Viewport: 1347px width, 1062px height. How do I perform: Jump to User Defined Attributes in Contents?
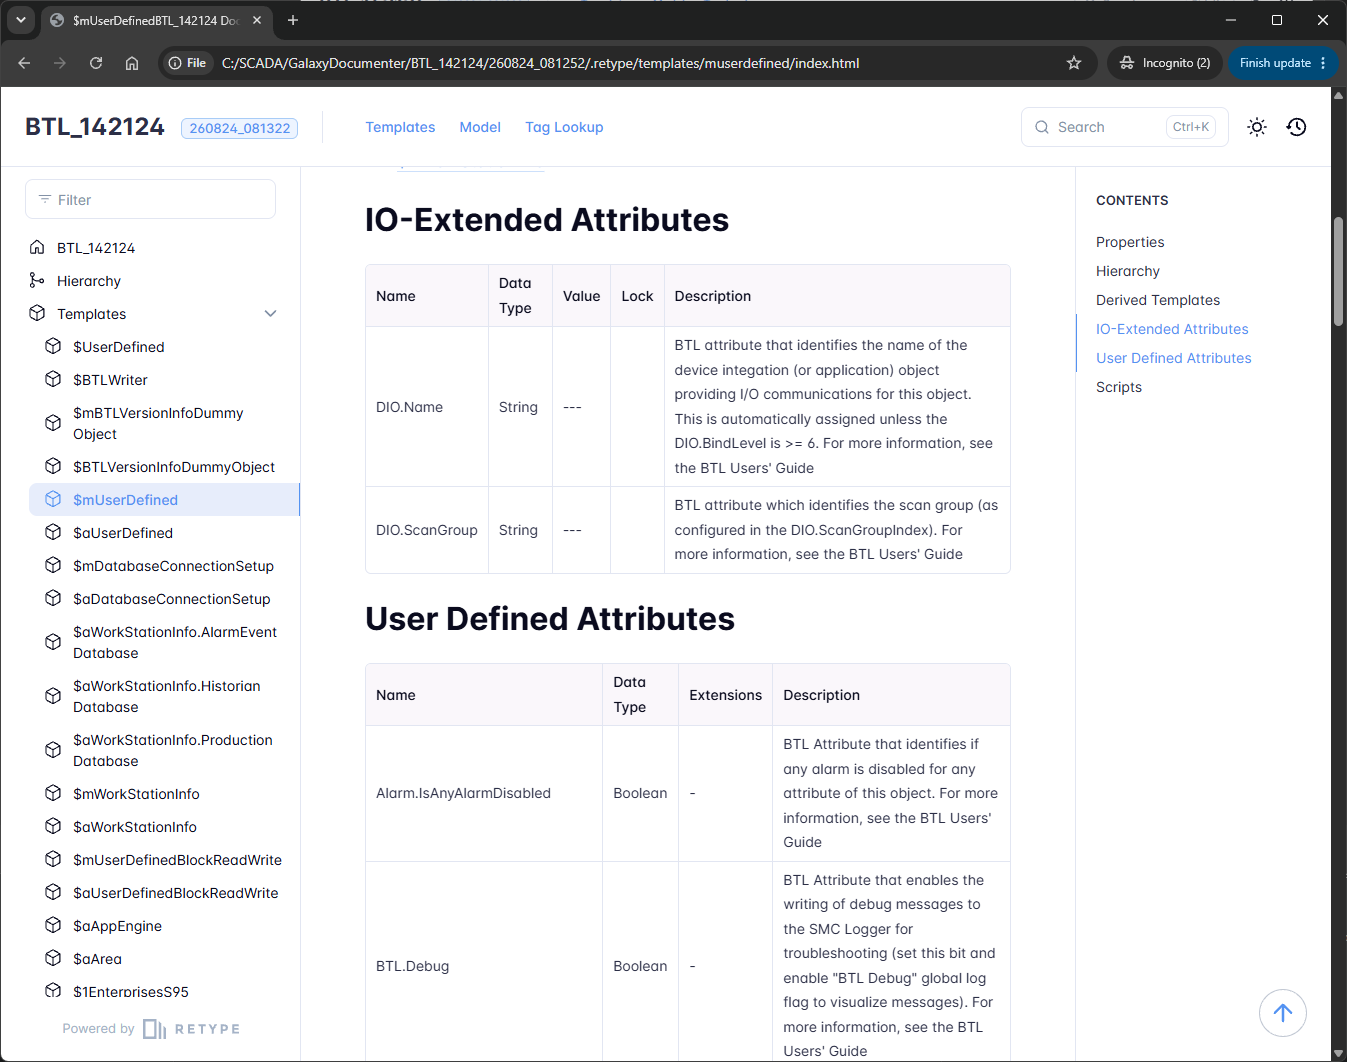point(1174,358)
